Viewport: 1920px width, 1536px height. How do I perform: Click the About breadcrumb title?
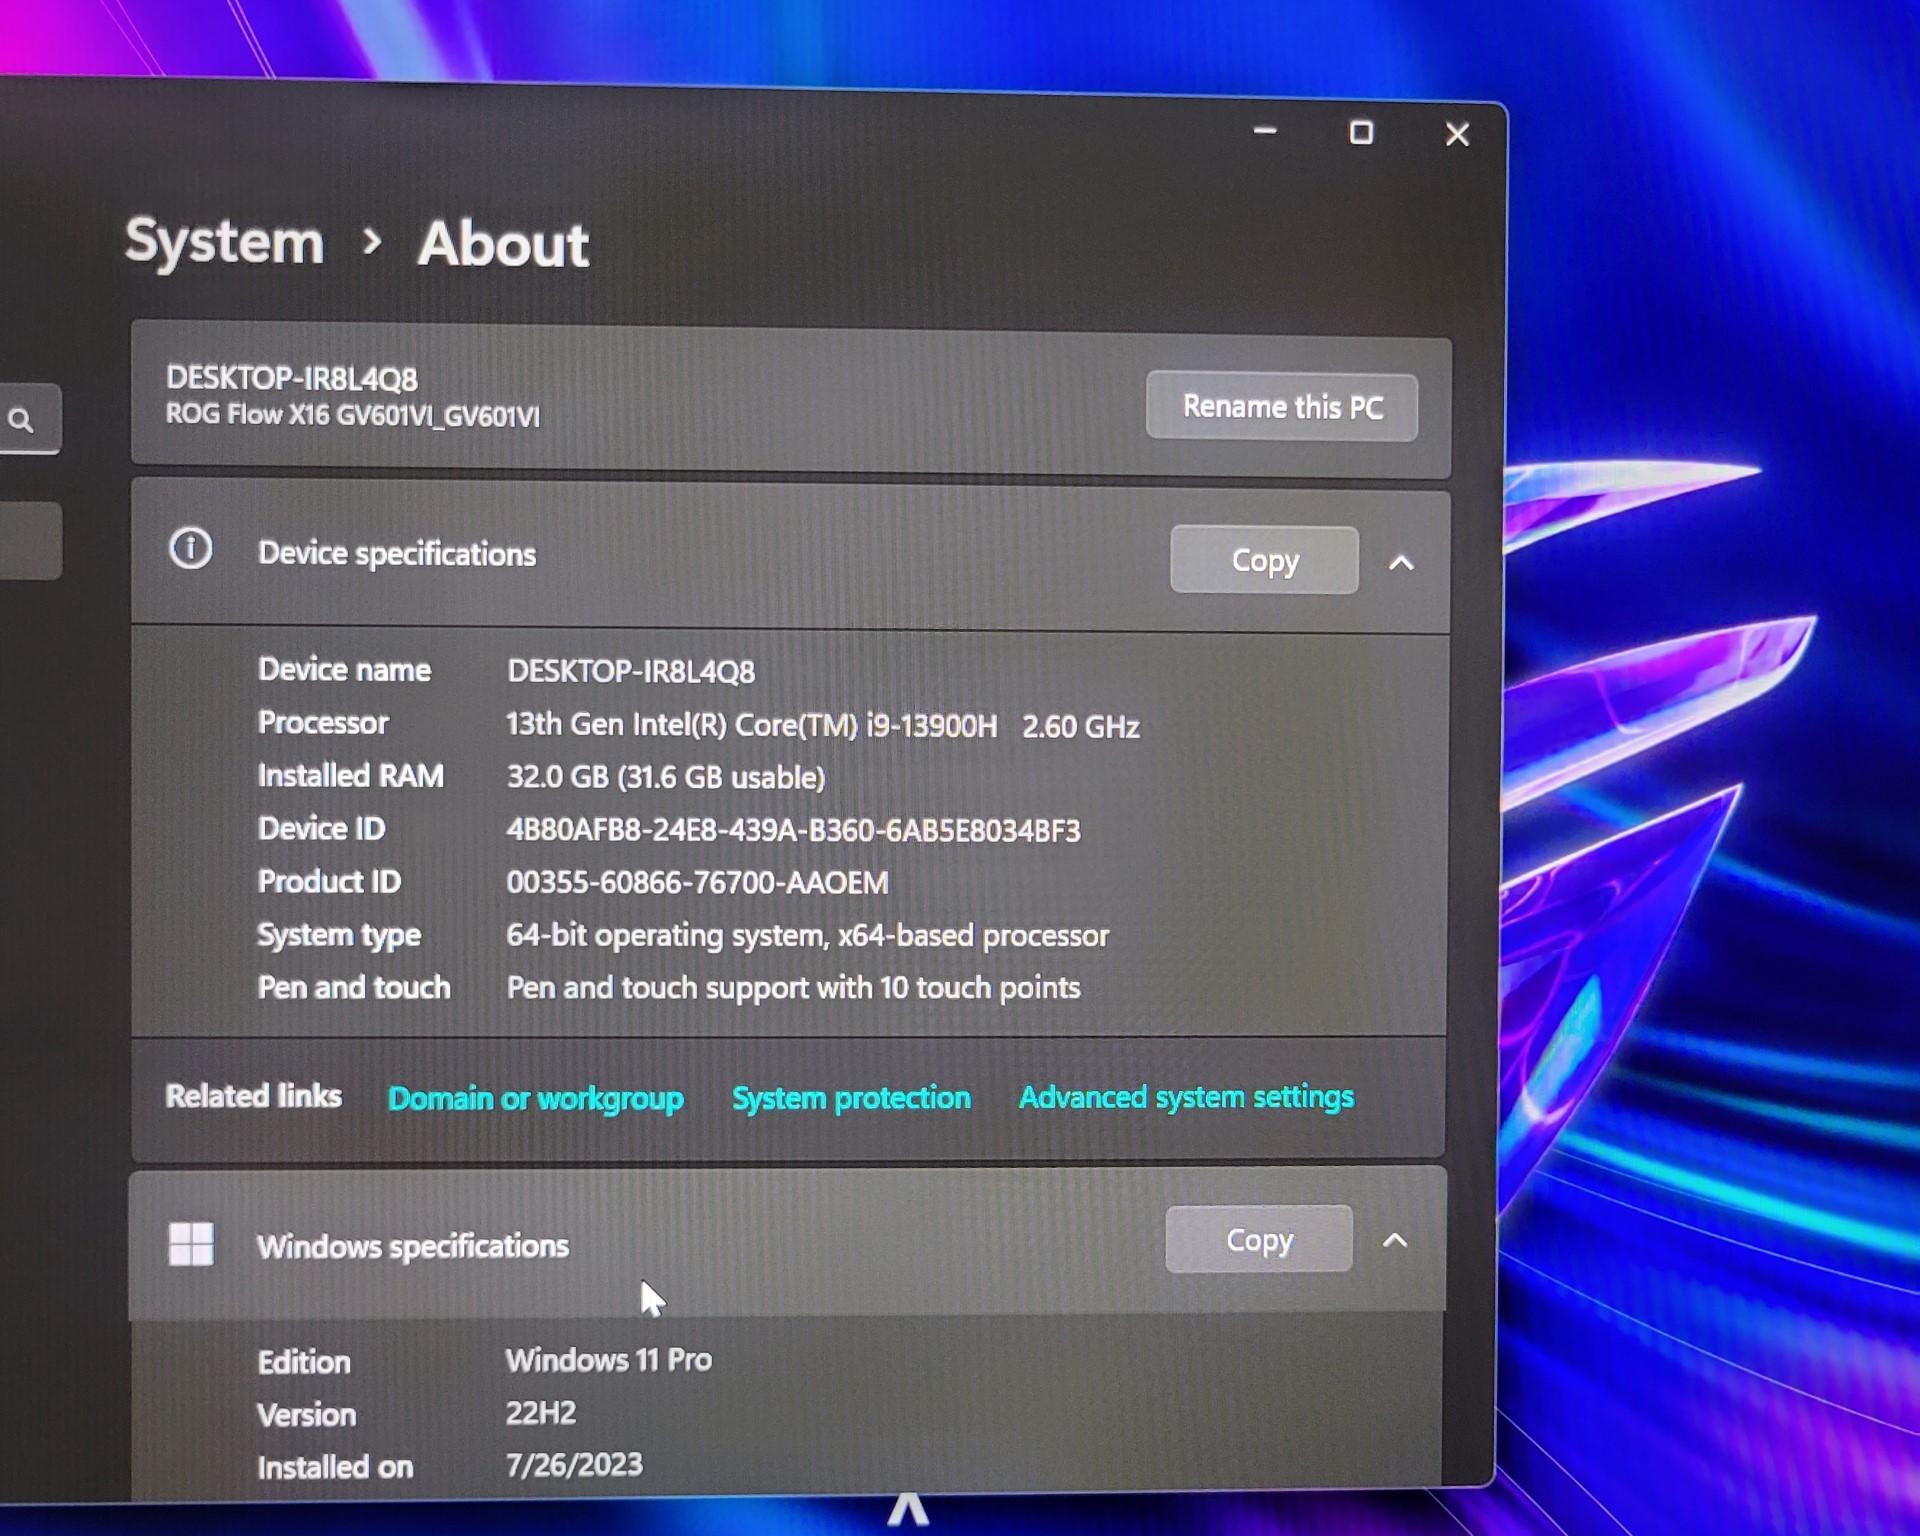pyautogui.click(x=503, y=244)
